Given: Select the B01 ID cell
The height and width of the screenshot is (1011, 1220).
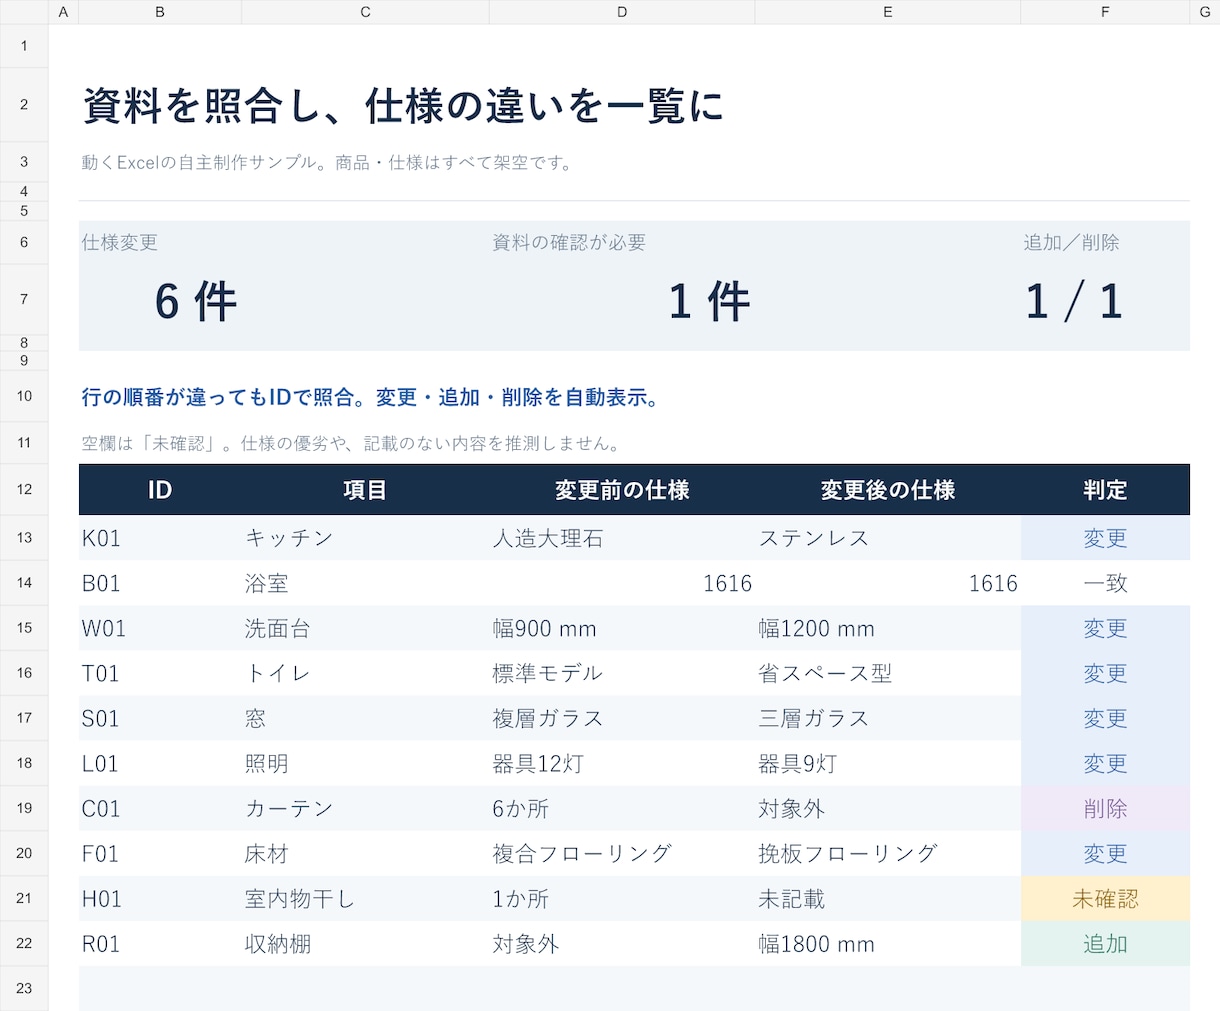Looking at the screenshot, I should click(160, 583).
